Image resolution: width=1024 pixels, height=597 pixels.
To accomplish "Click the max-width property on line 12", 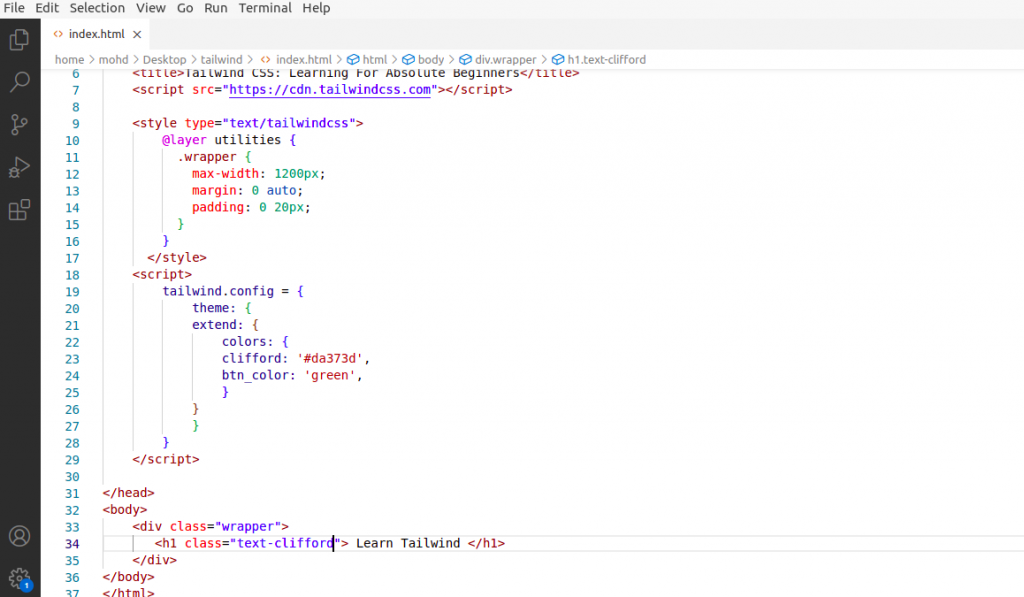I will tap(225, 174).
